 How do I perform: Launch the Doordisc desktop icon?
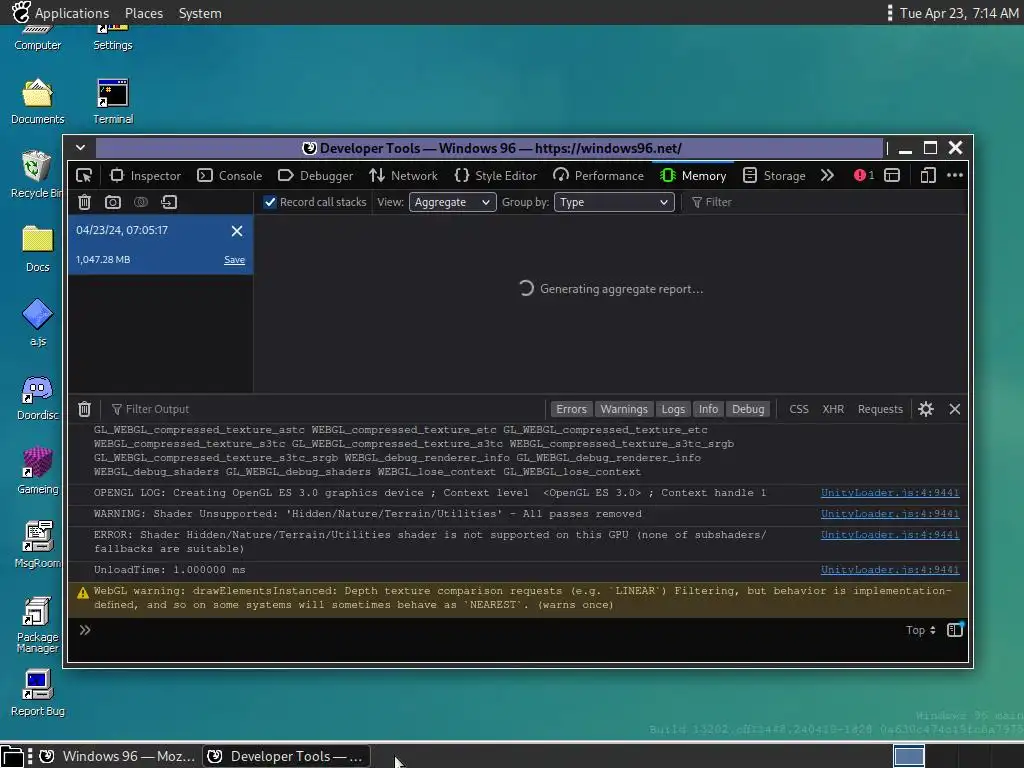point(37,397)
